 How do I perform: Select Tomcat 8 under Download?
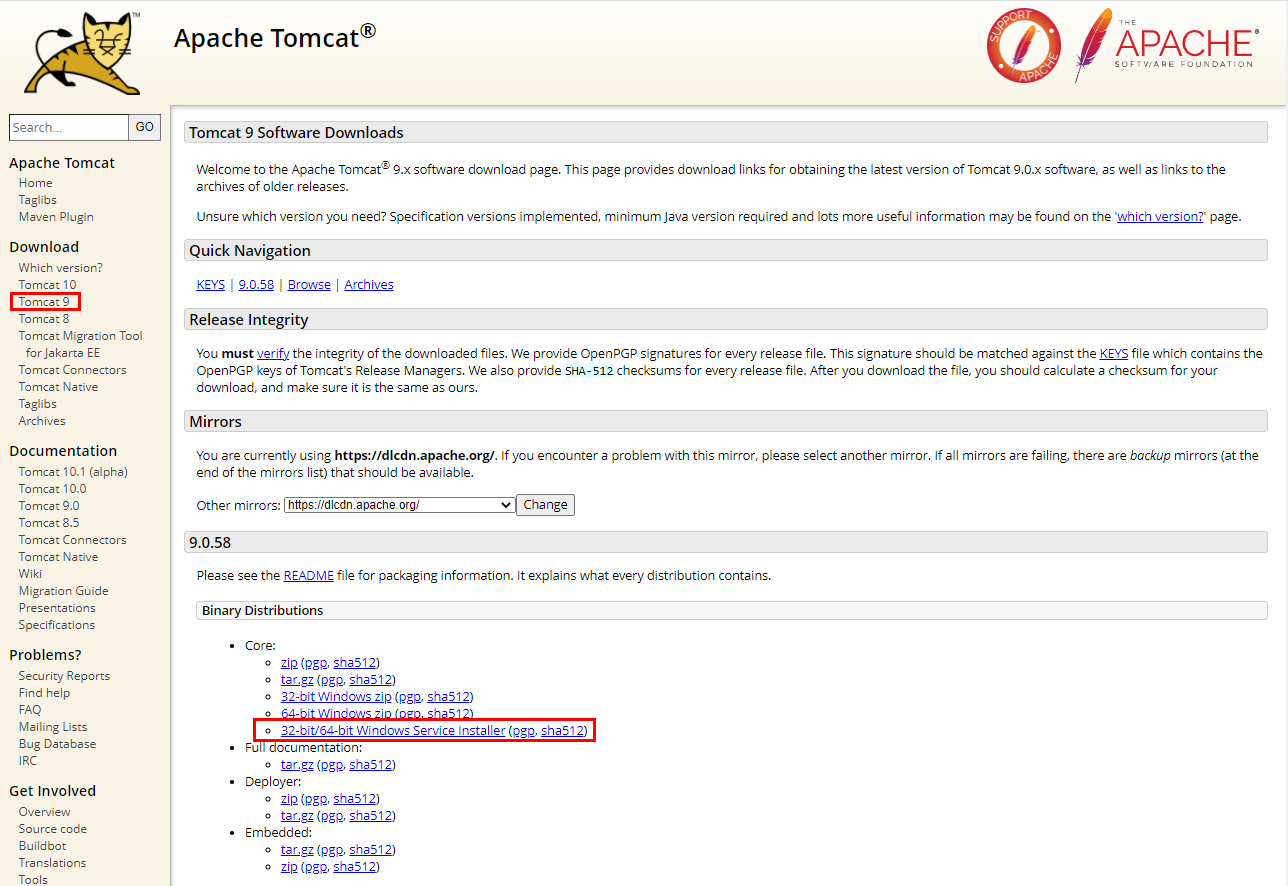pyautogui.click(x=44, y=319)
